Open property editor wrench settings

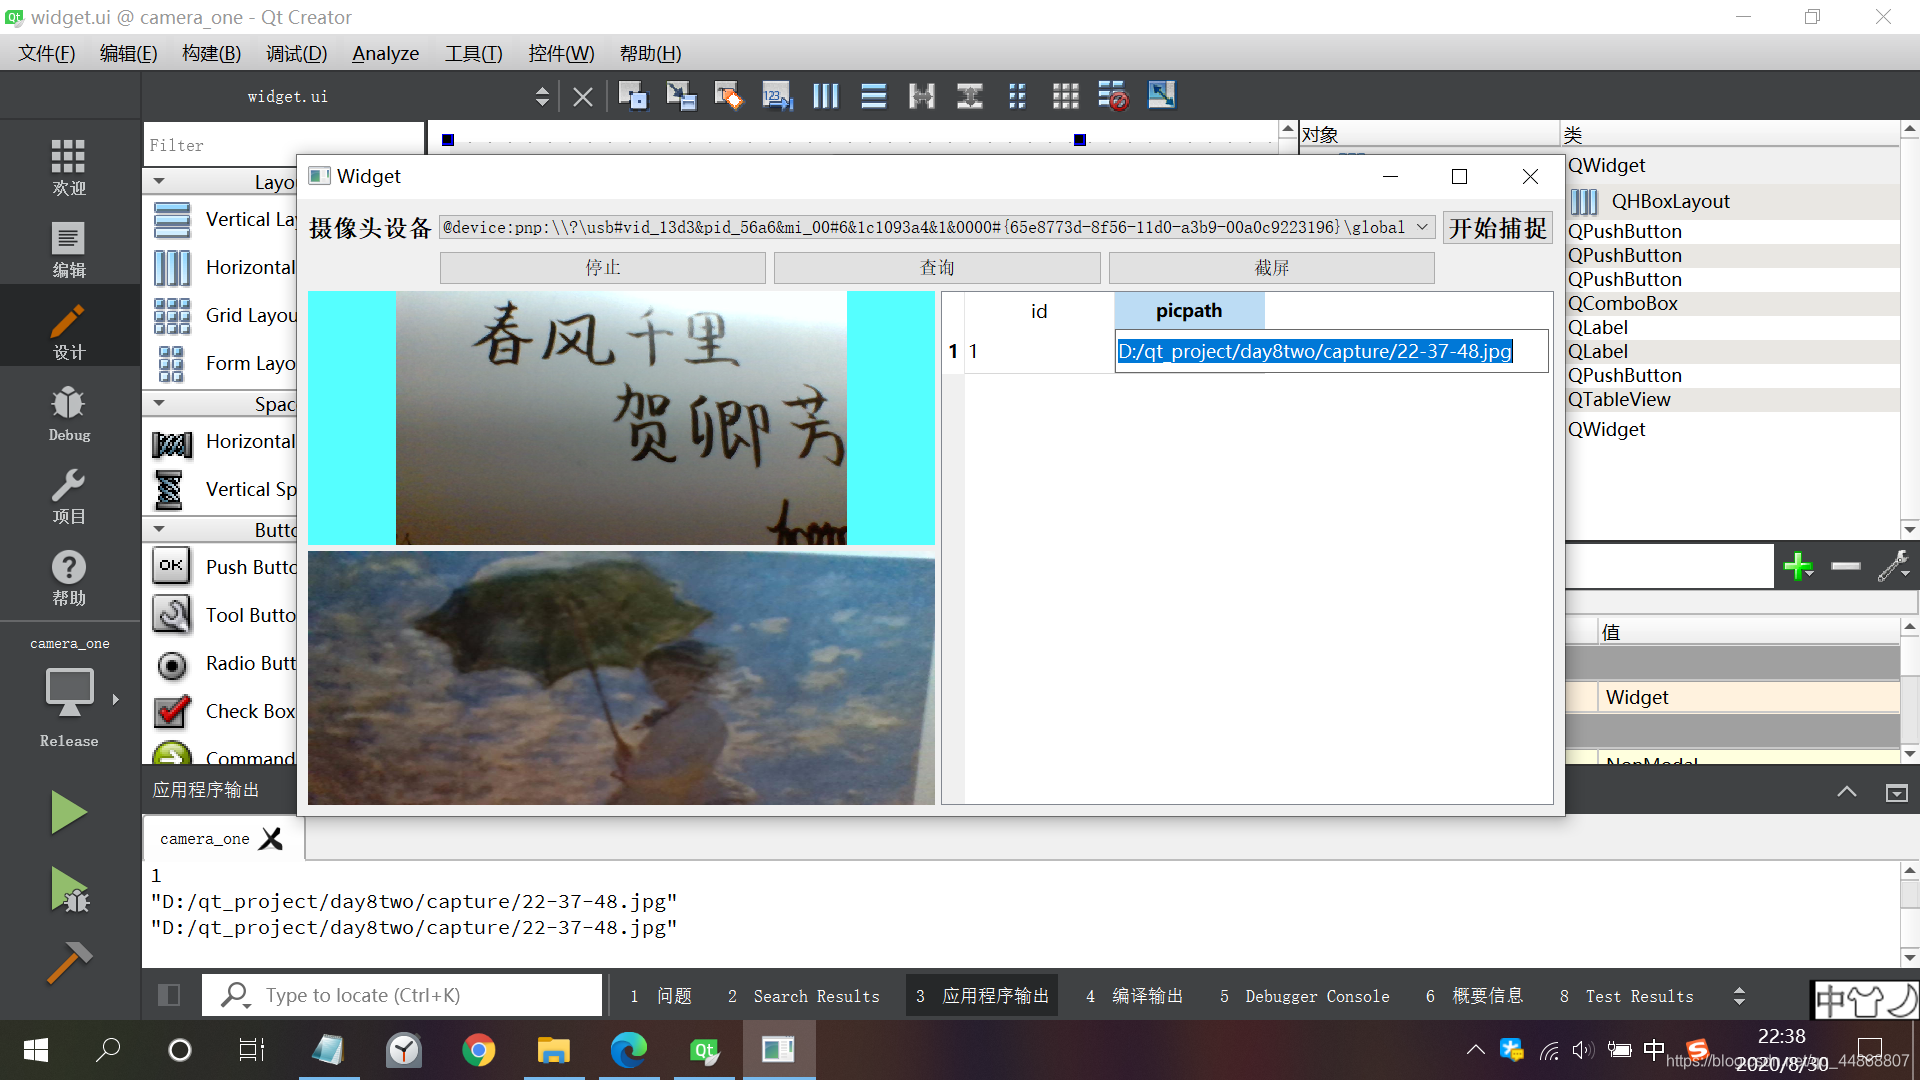(1894, 566)
